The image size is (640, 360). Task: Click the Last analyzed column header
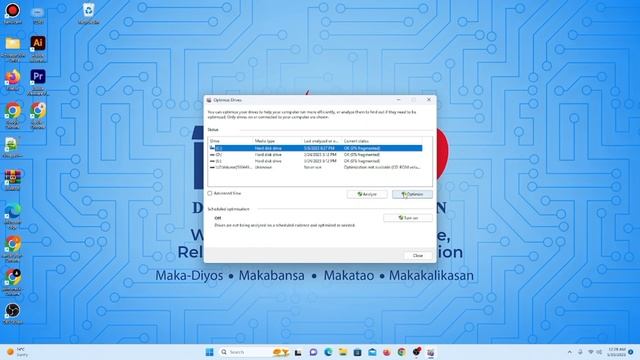coord(322,141)
